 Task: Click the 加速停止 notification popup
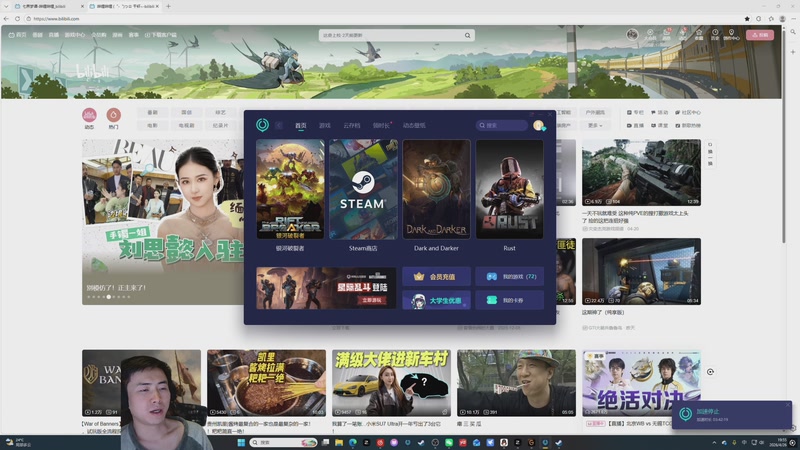click(732, 414)
